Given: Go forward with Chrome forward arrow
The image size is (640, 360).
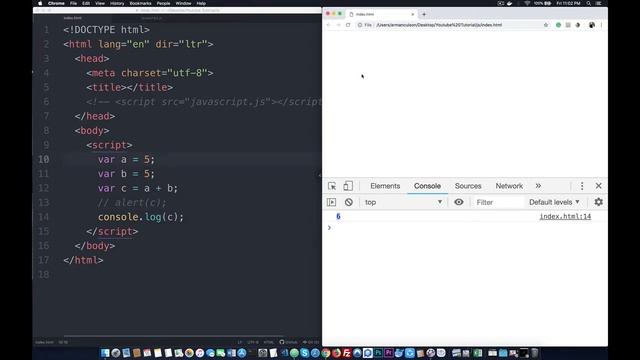Looking at the screenshot, I should pos(338,25).
